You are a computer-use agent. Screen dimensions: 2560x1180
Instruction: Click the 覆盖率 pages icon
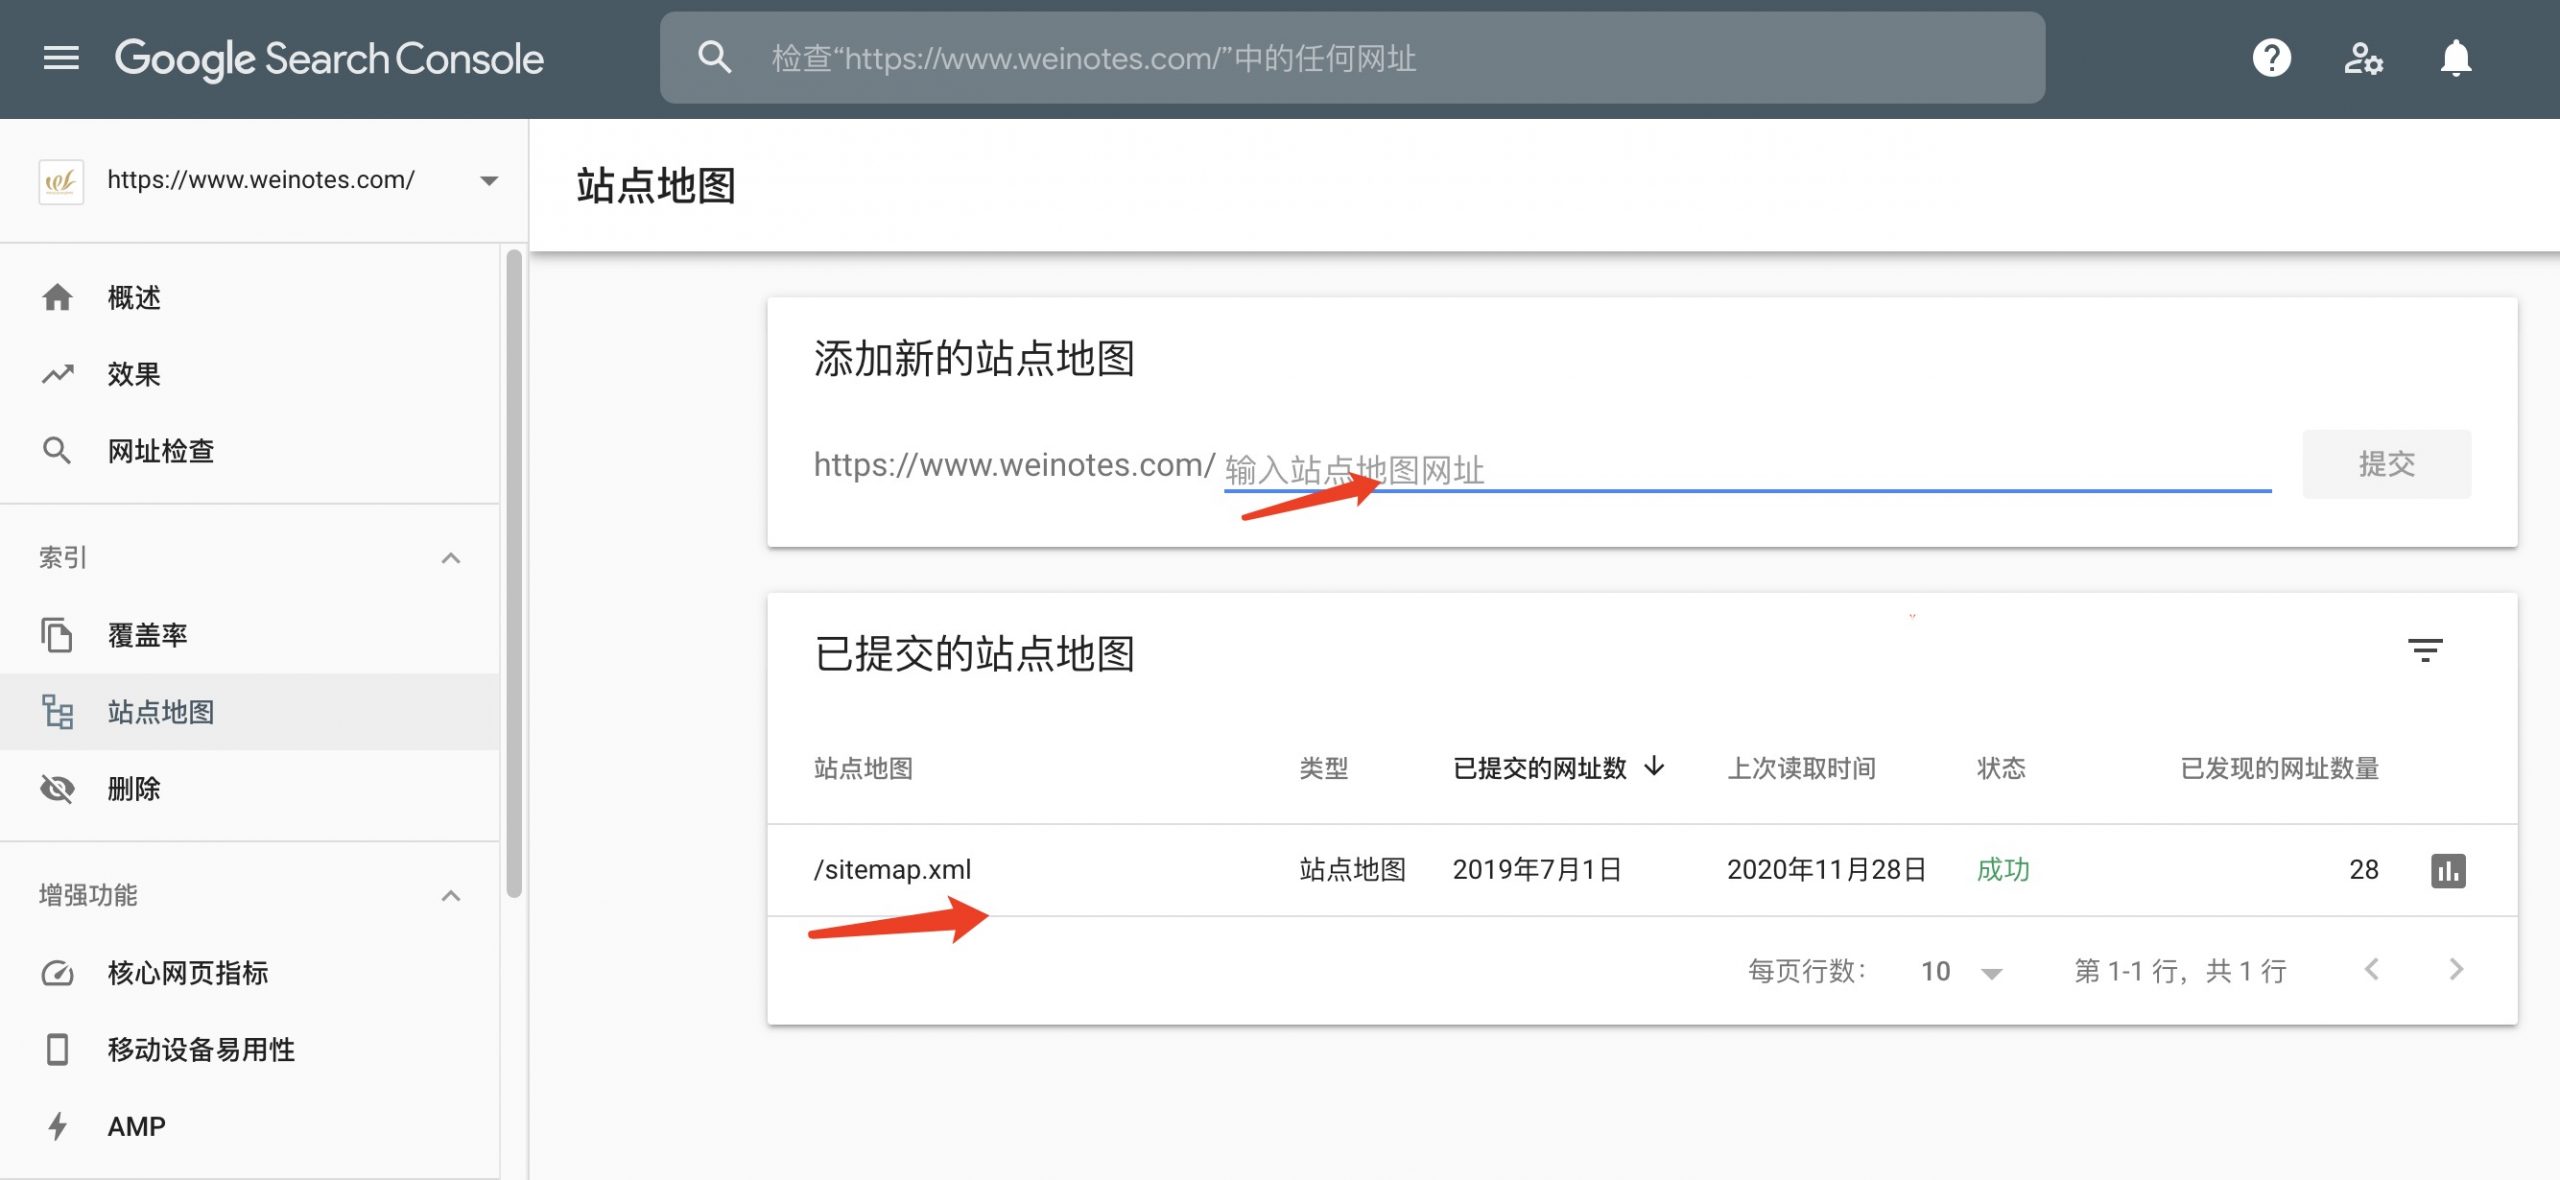coord(57,635)
